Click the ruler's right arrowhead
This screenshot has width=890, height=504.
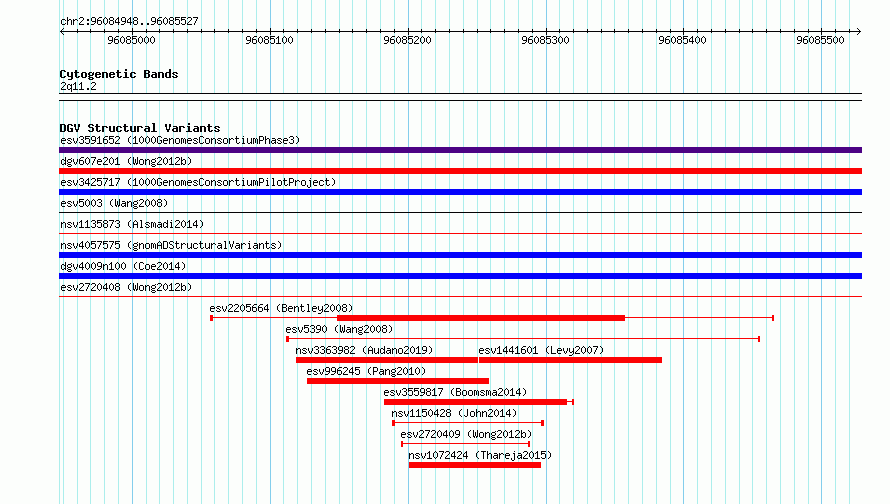click(859, 32)
